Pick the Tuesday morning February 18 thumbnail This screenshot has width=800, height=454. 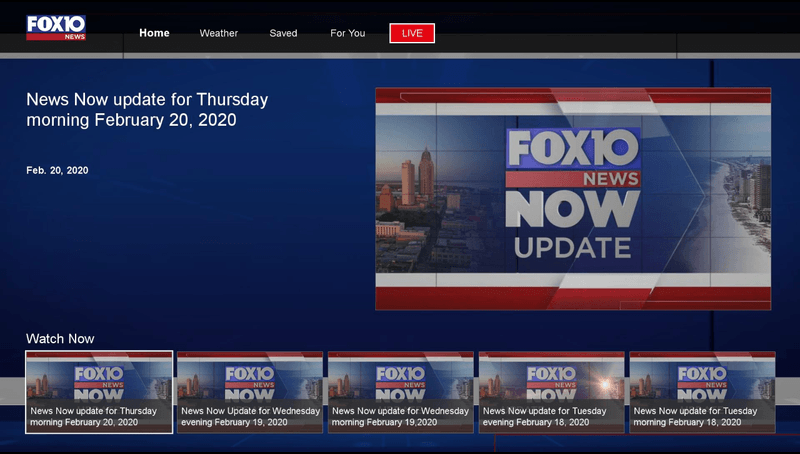tap(701, 380)
